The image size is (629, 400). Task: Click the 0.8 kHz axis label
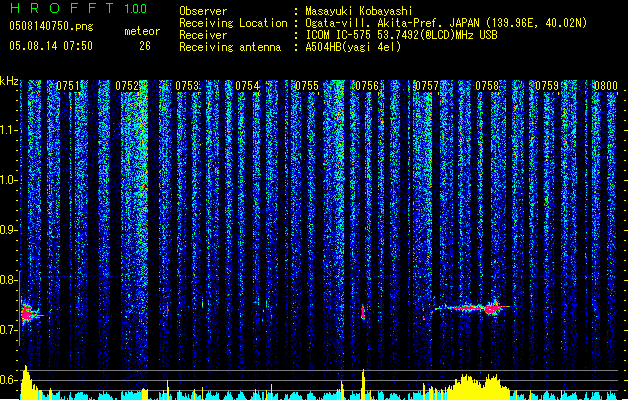click(x=9, y=280)
